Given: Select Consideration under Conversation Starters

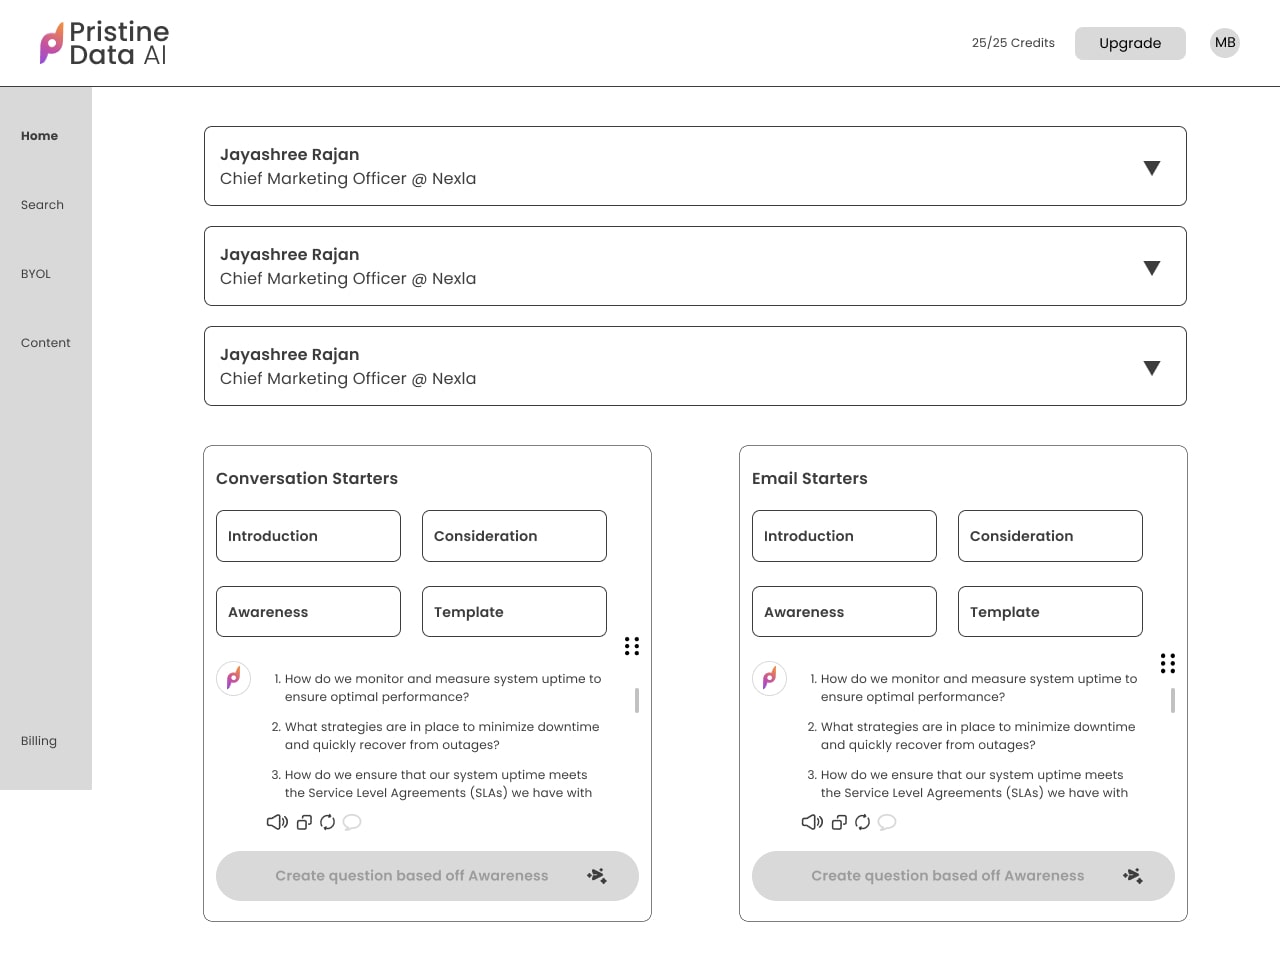Looking at the screenshot, I should coord(514,536).
